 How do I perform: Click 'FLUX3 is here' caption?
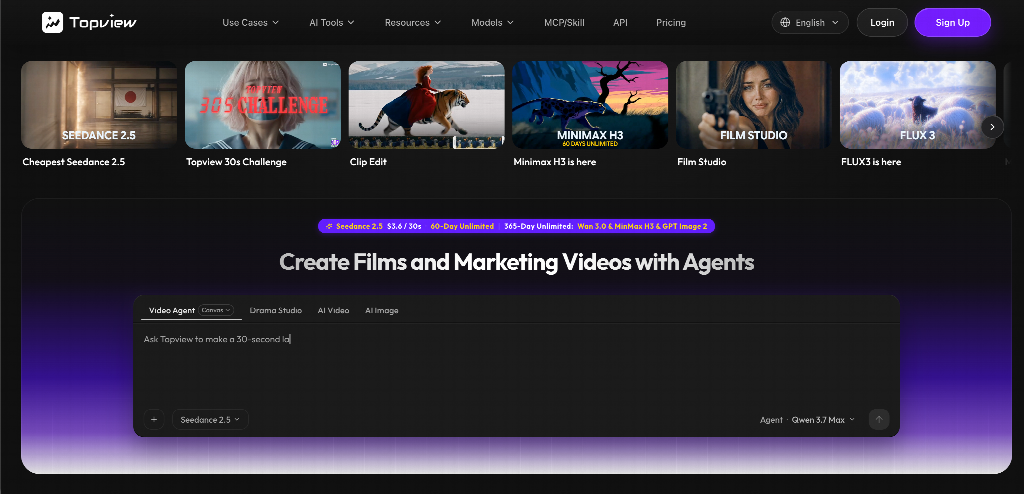(x=871, y=161)
